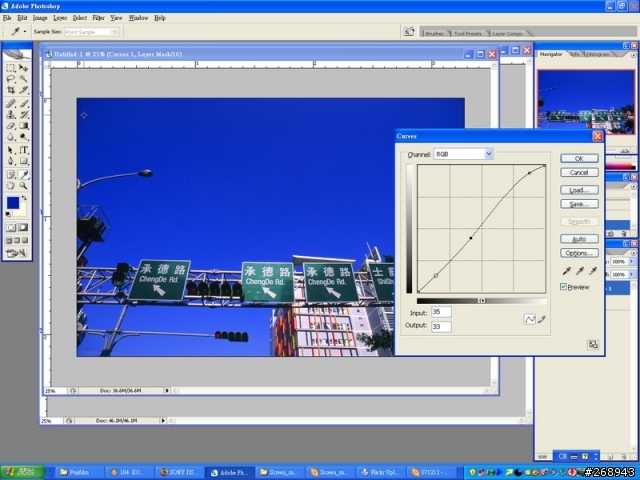Open the Layer menu

(x=60, y=18)
